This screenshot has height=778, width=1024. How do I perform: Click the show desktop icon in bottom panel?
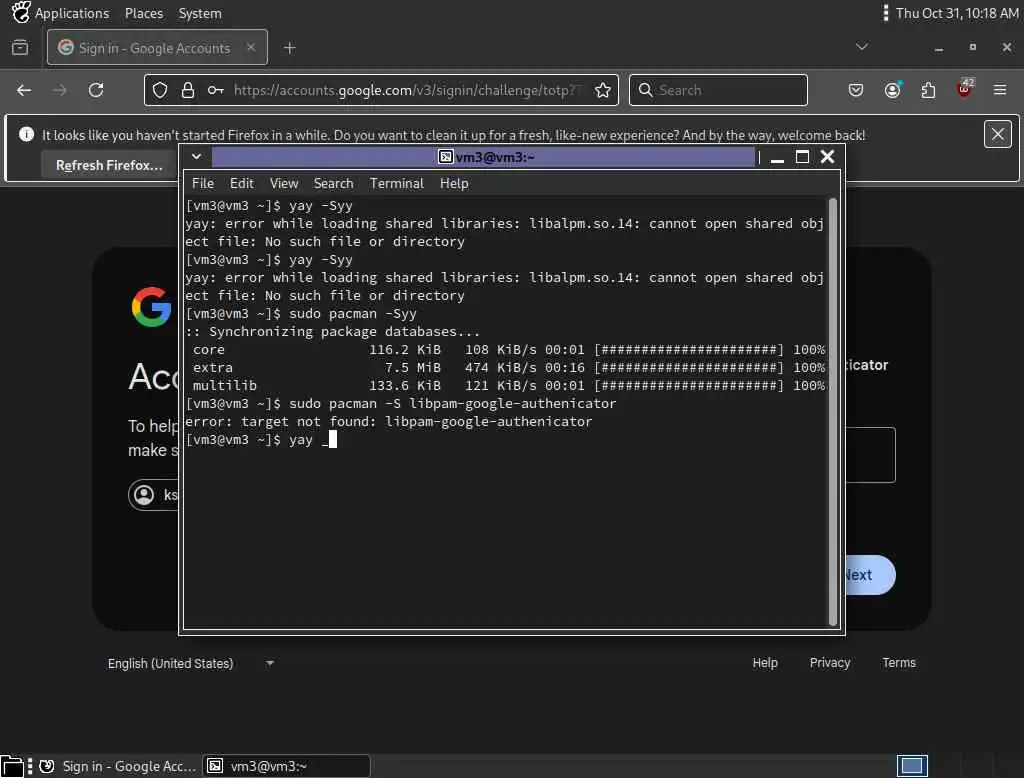pyautogui.click(x=12, y=766)
